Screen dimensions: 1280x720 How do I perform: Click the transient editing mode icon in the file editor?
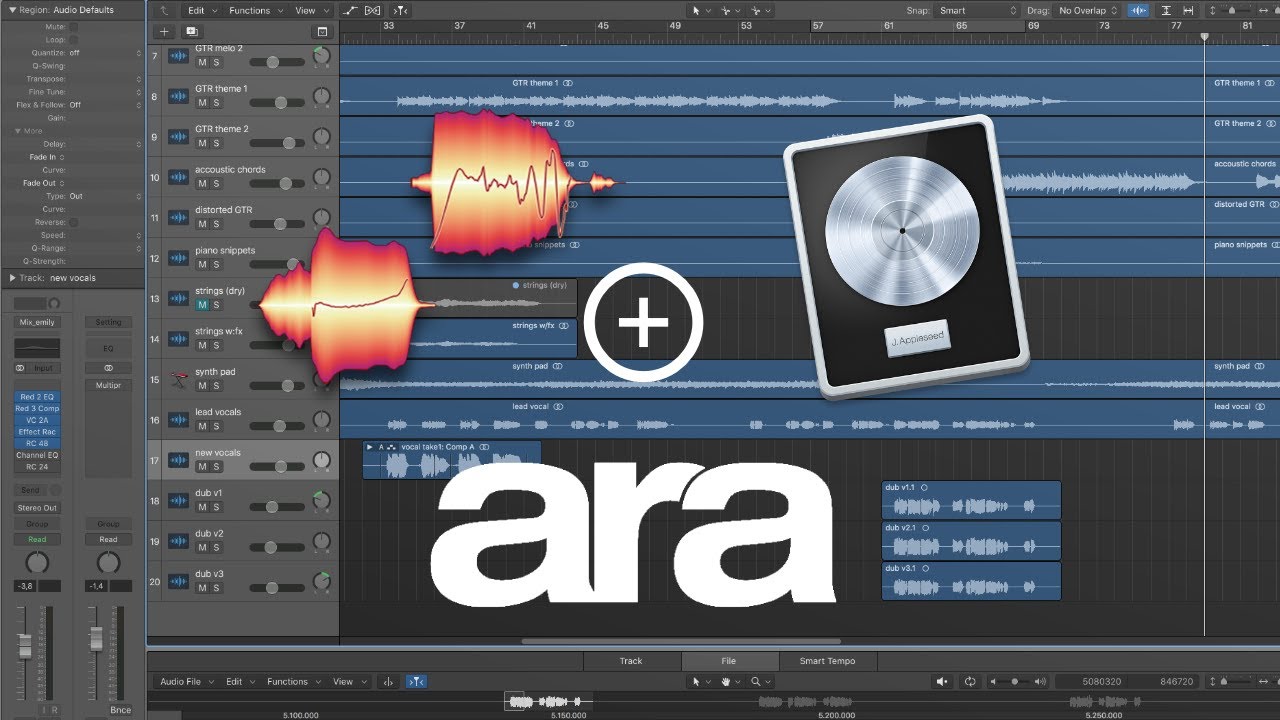[388, 682]
